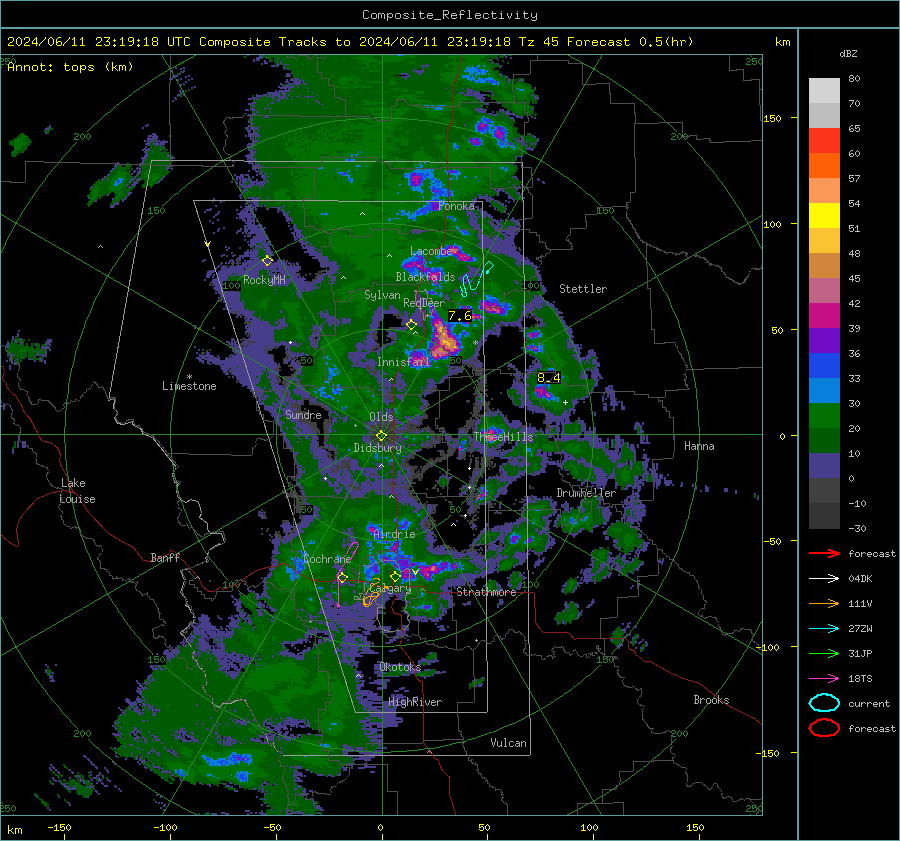Click the red 'forecast' ellipse legend symbol
This screenshot has height=841, width=900.
point(824,728)
